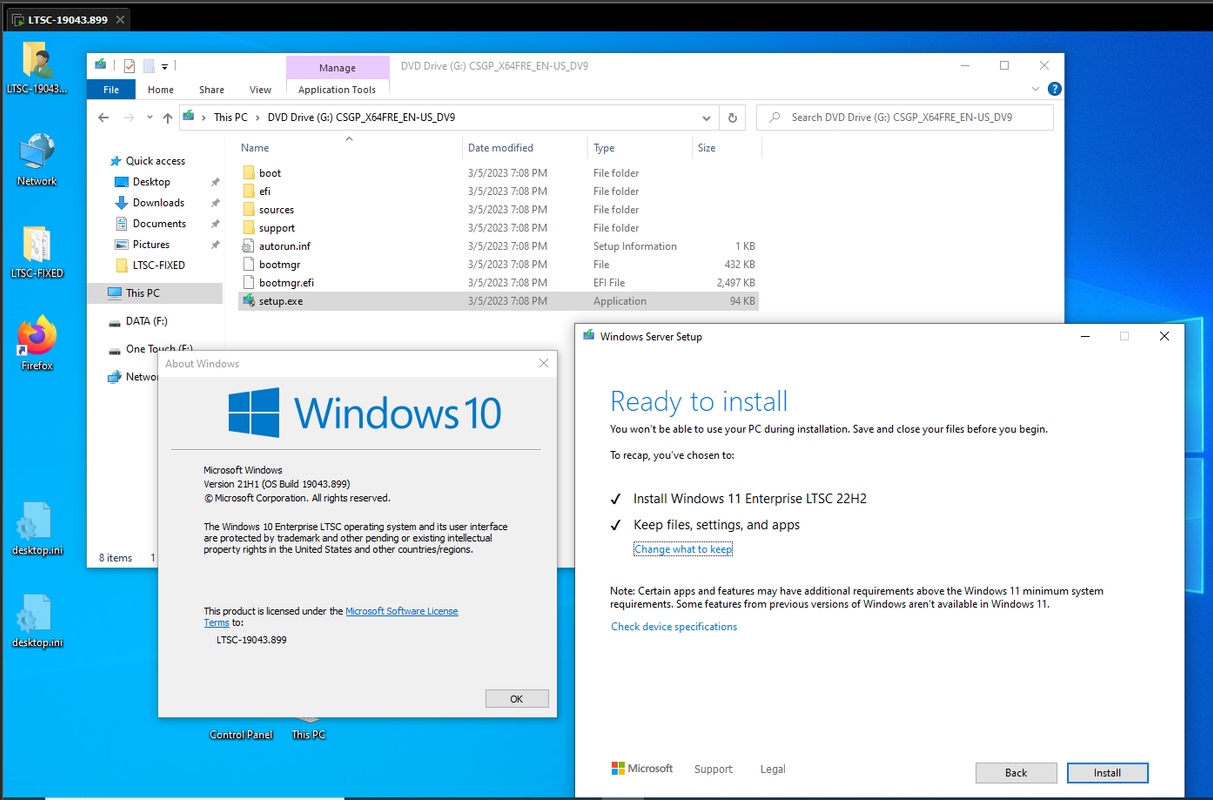
Task: Open Check device specifications link
Action: [x=674, y=627]
